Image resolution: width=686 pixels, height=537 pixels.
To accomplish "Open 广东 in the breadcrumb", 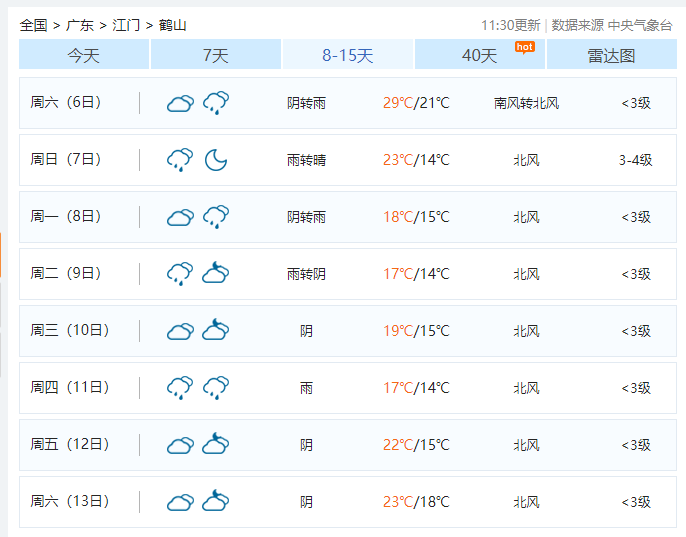I will (x=80, y=25).
